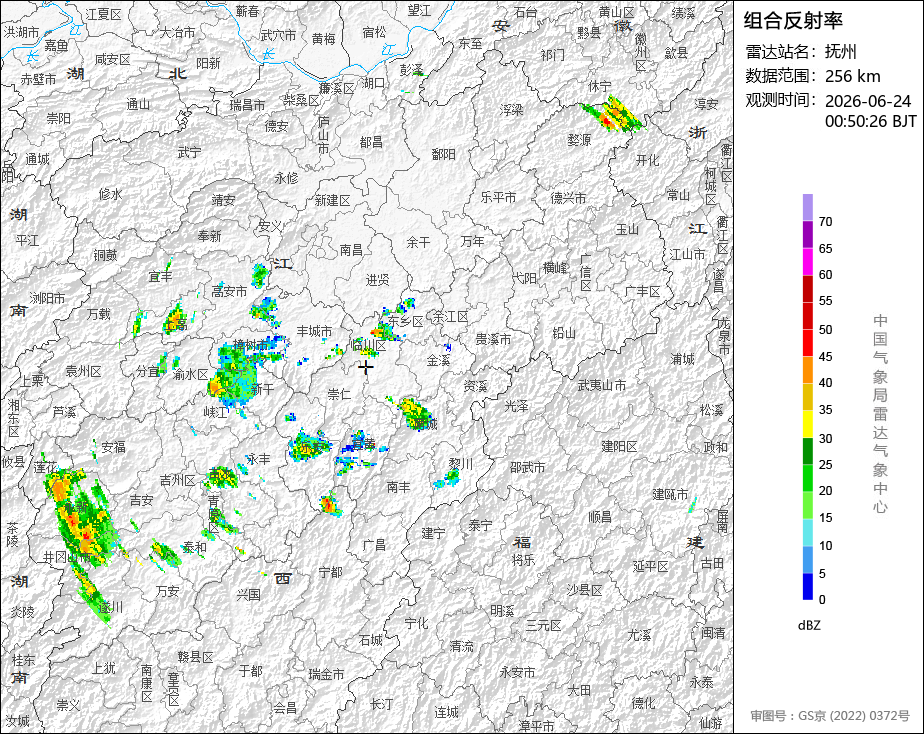Click the 修水 county label
Viewport: 924px width, 734px height.
pos(110,194)
